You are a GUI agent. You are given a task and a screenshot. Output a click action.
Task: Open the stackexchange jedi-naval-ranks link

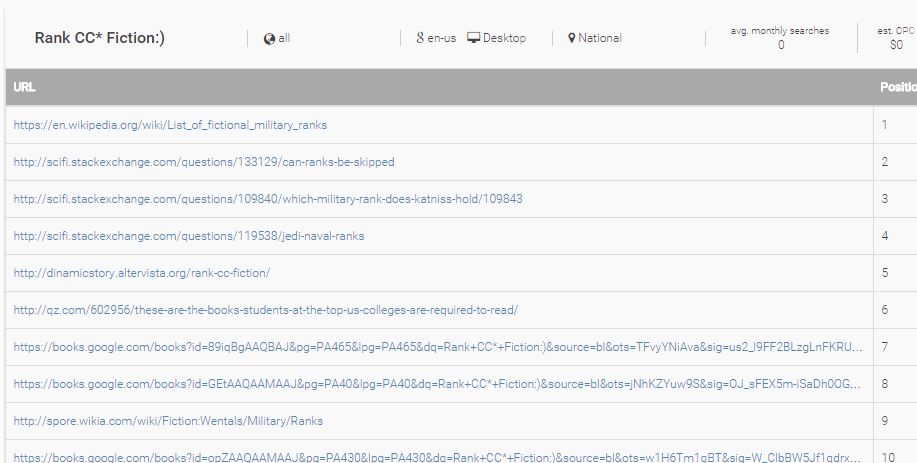[189, 236]
